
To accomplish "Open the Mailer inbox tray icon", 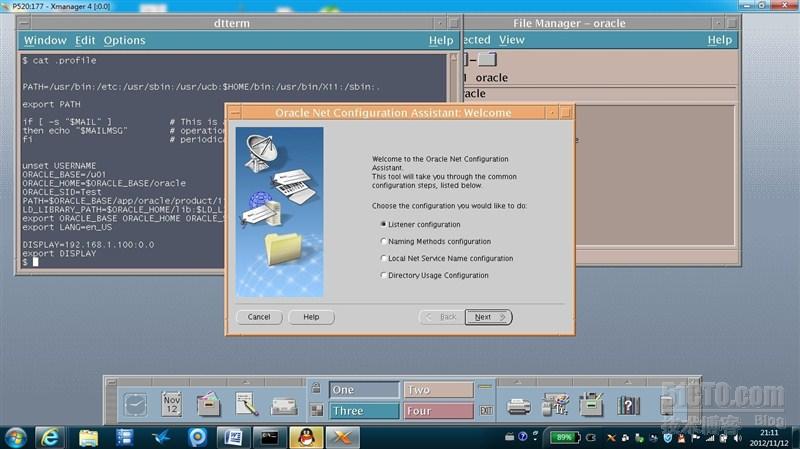I will (x=284, y=407).
